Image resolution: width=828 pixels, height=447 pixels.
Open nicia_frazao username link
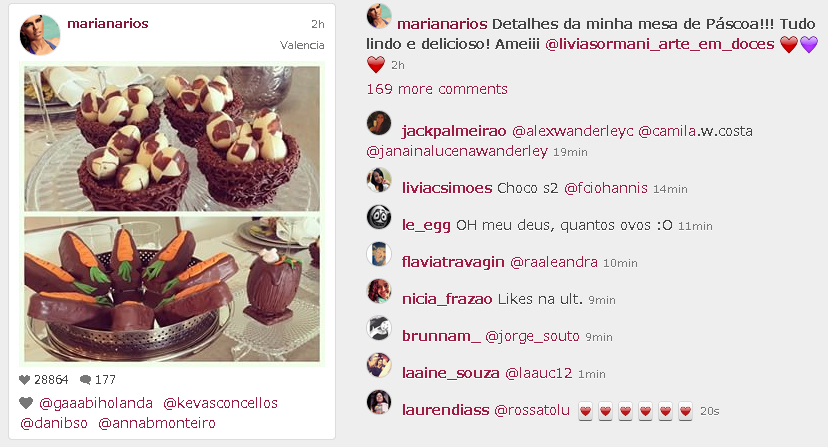coord(447,299)
